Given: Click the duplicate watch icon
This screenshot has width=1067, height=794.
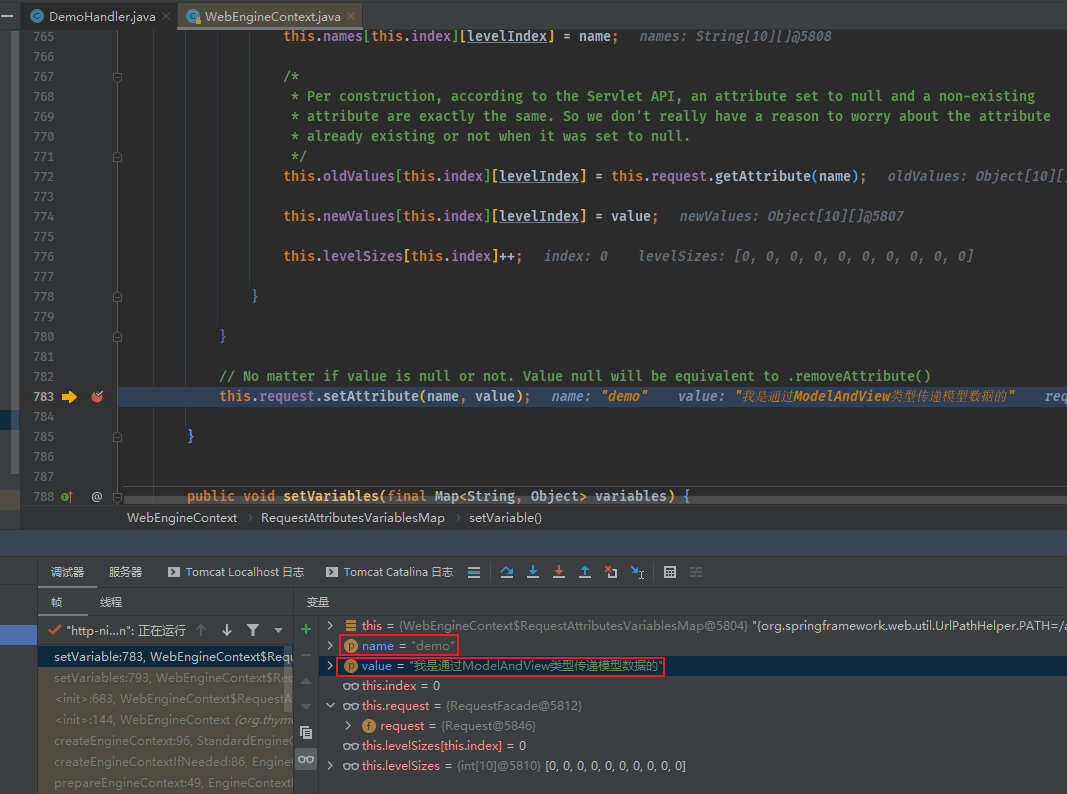Looking at the screenshot, I should click(x=306, y=733).
